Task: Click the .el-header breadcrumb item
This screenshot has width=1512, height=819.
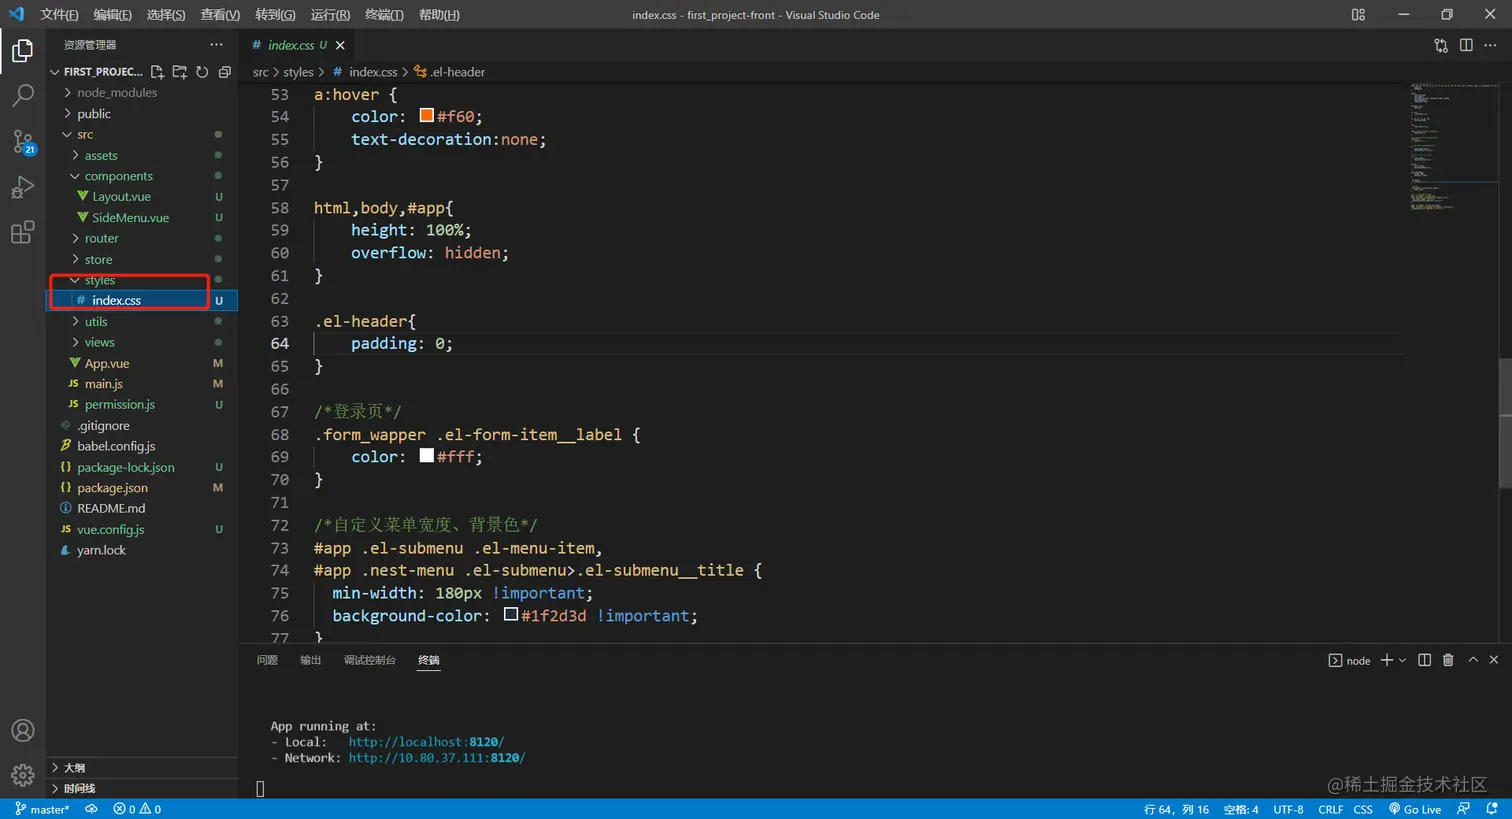Action: click(450, 72)
